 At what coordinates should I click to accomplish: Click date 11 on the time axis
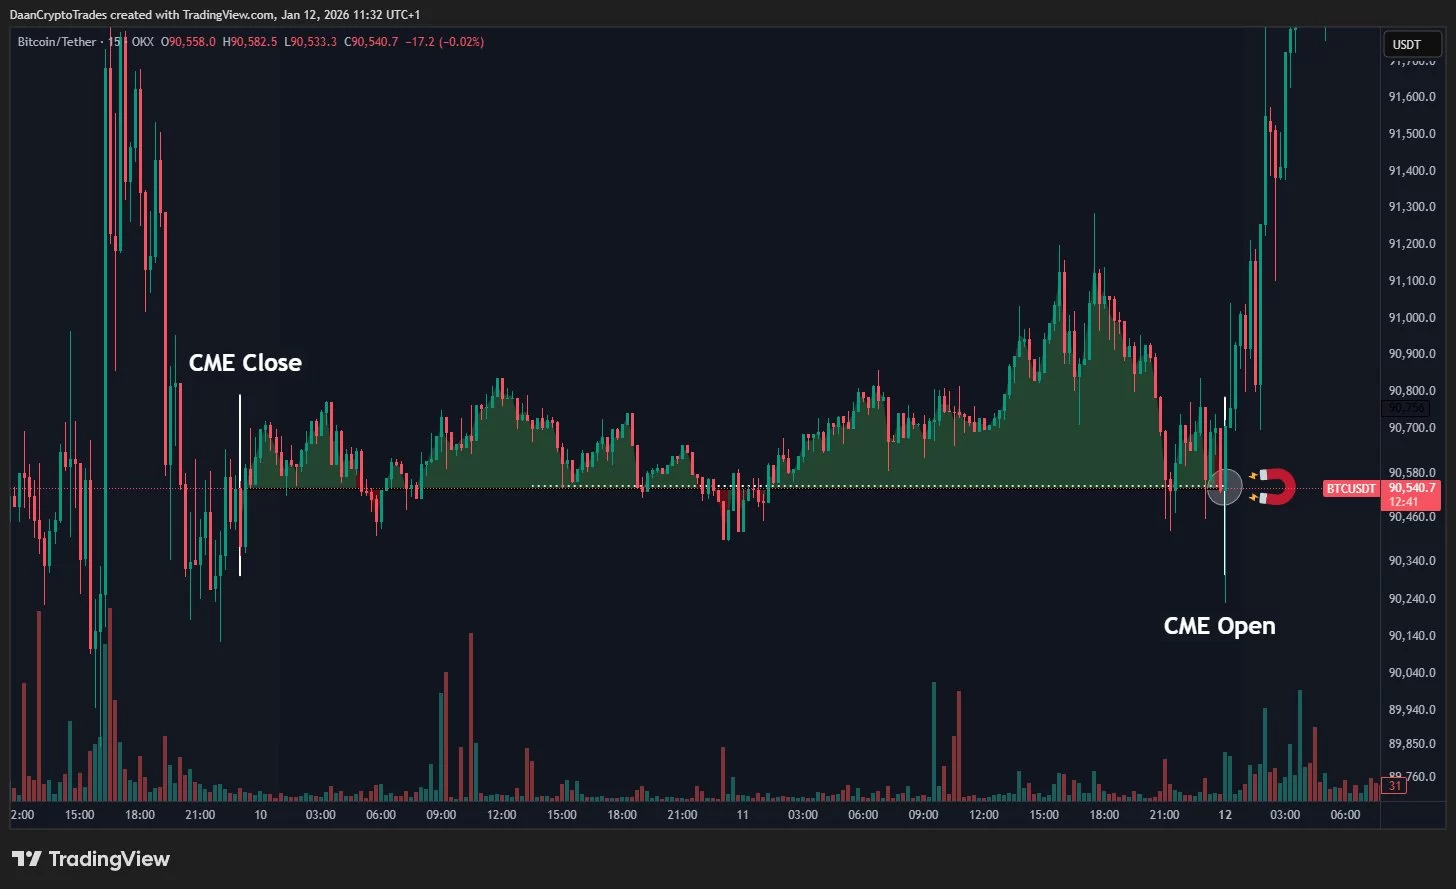click(743, 815)
